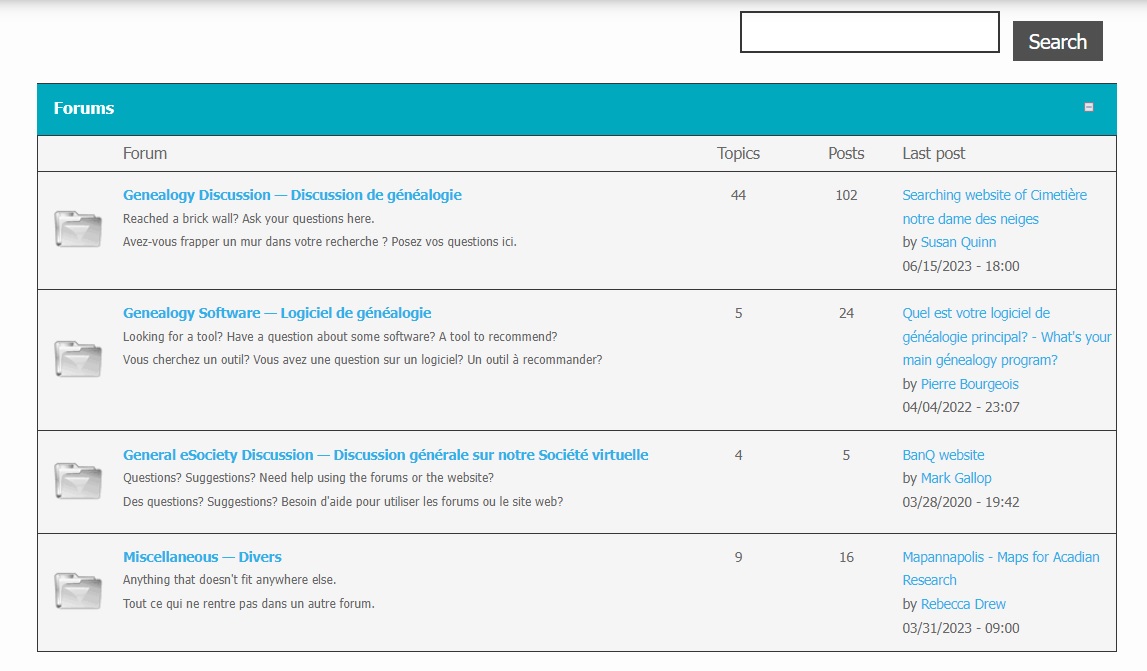1147x671 pixels.
Task: Click the search input field
Action: (869, 32)
